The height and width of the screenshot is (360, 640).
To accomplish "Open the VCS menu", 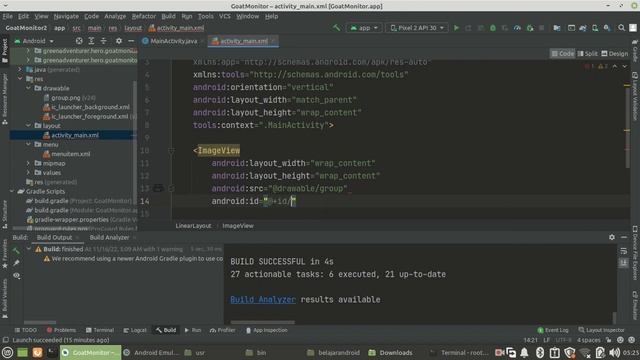I will 224,16.
